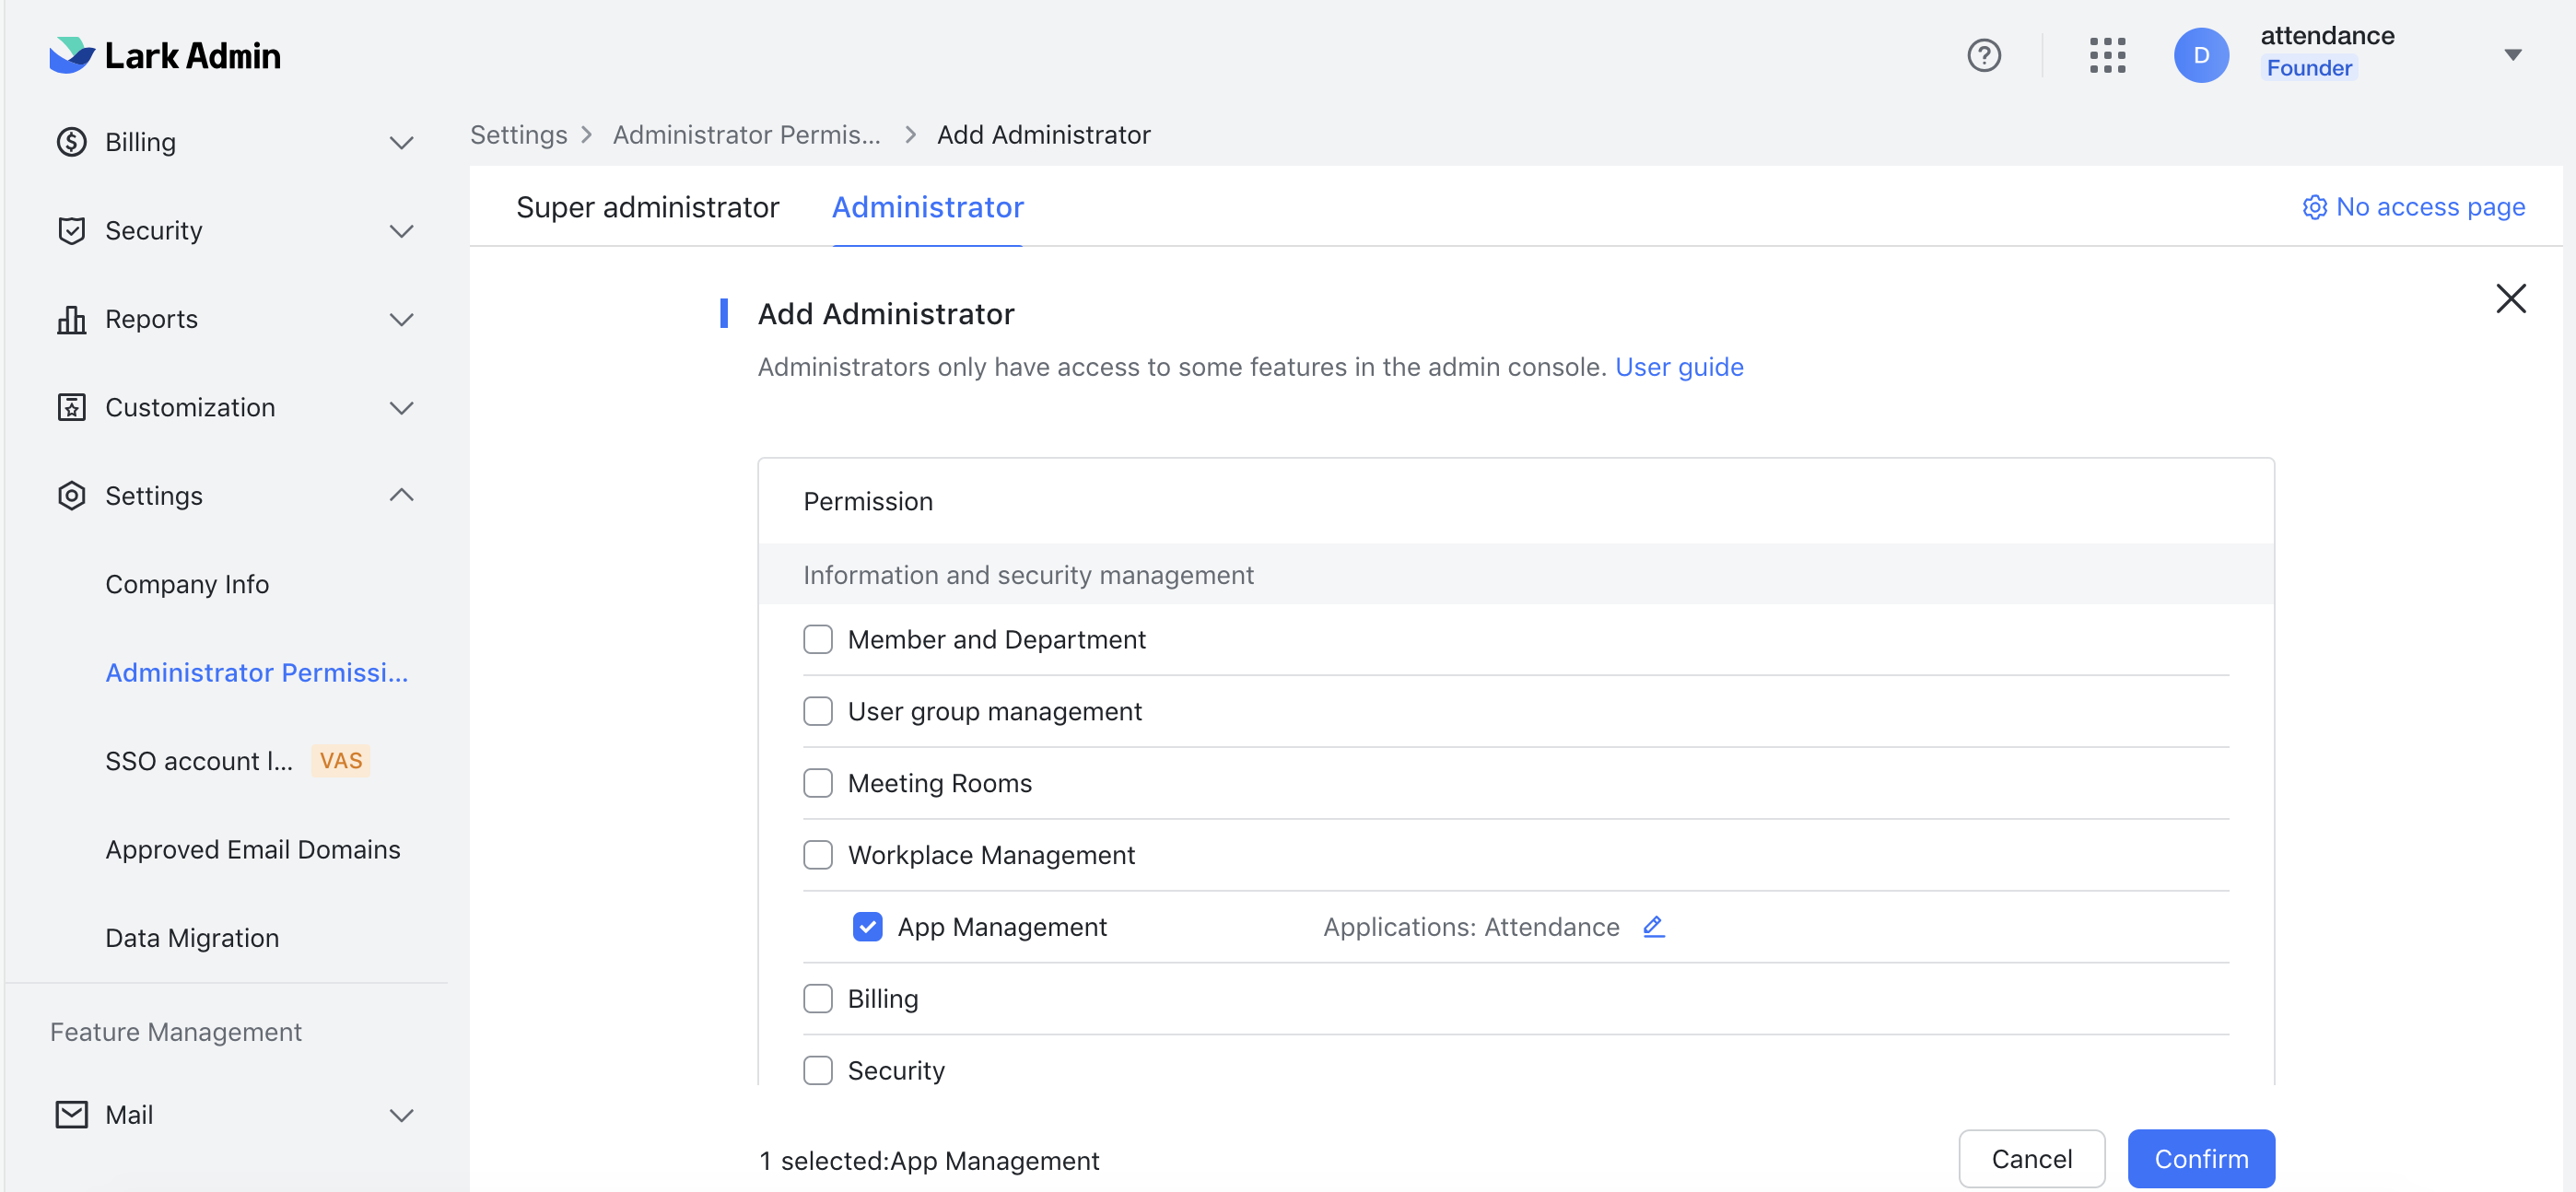Edit applications with the pencil icon

click(x=1653, y=926)
